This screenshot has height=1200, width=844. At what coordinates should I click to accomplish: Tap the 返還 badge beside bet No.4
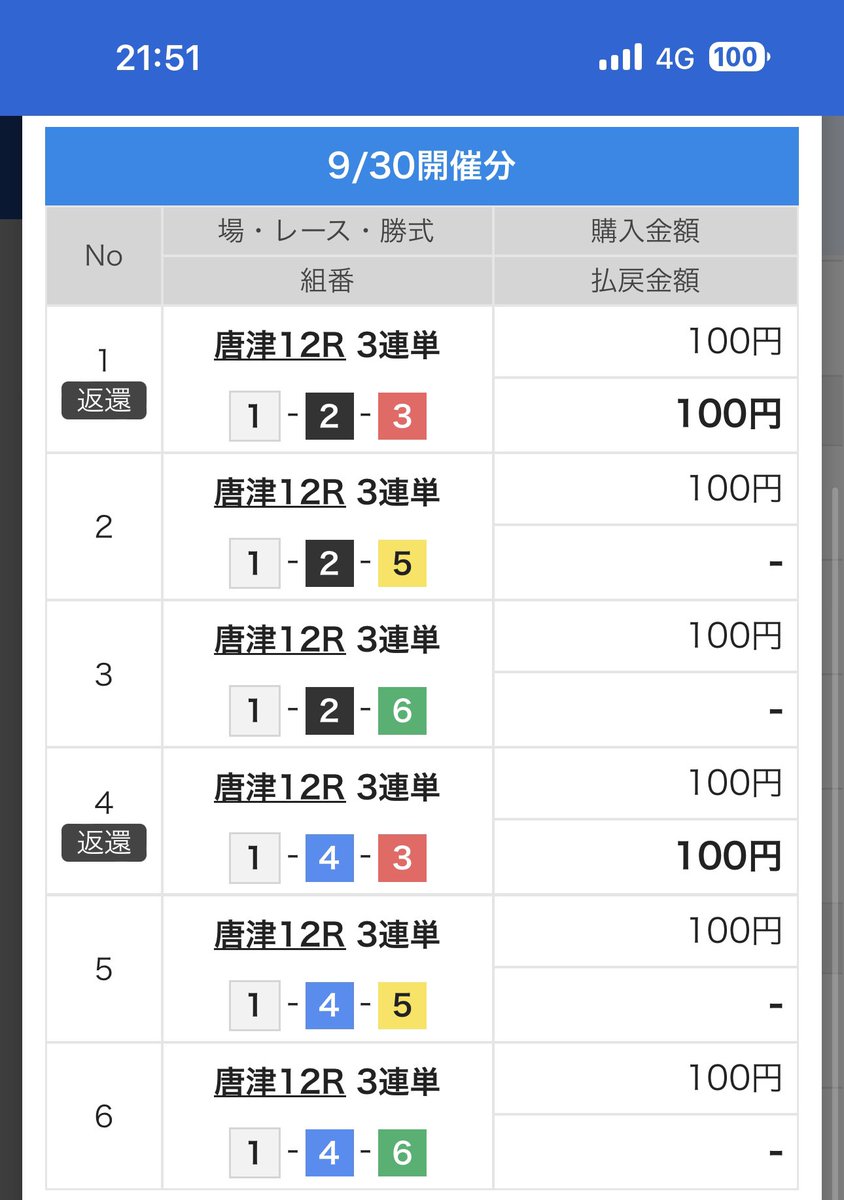click(103, 843)
